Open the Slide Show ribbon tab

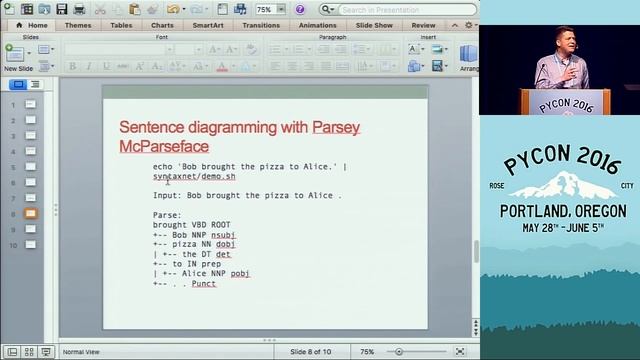click(374, 25)
